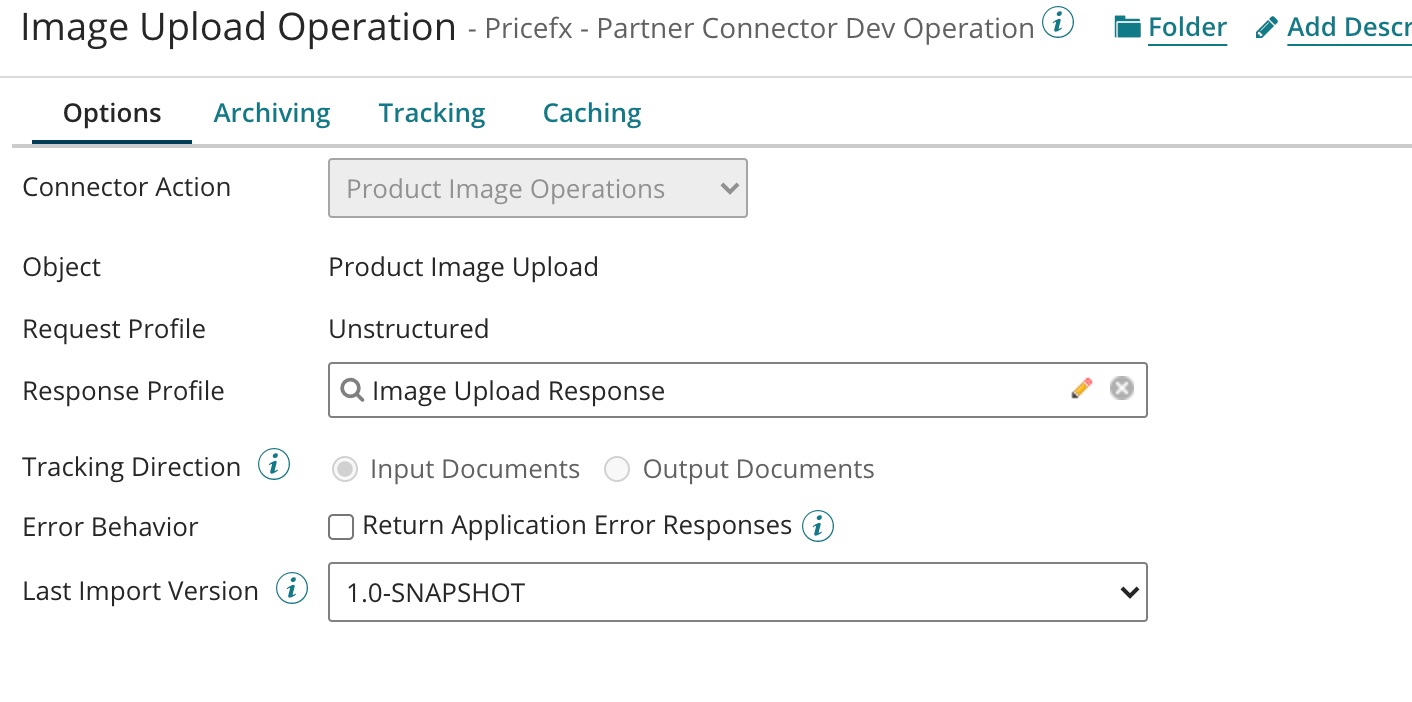Click pencil icon beside Add Description
Viewport: 1412px width, 702px height.
click(1266, 28)
